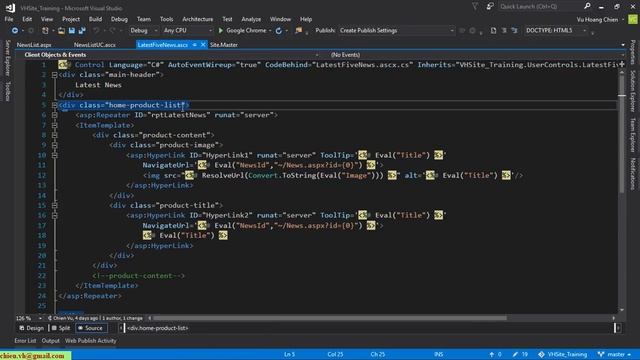Collapse the product-title div on line 15
This screenshot has width=640, height=360.
[x=54, y=205]
